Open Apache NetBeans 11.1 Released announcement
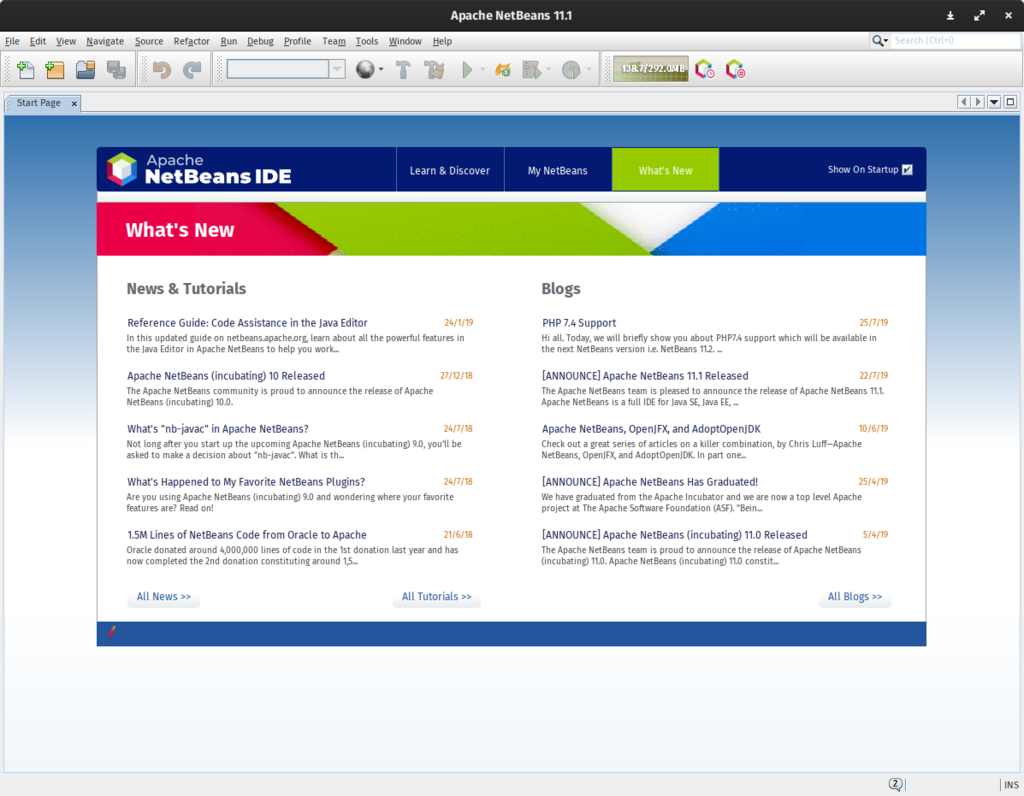Image resolution: width=1024 pixels, height=796 pixels. click(645, 375)
